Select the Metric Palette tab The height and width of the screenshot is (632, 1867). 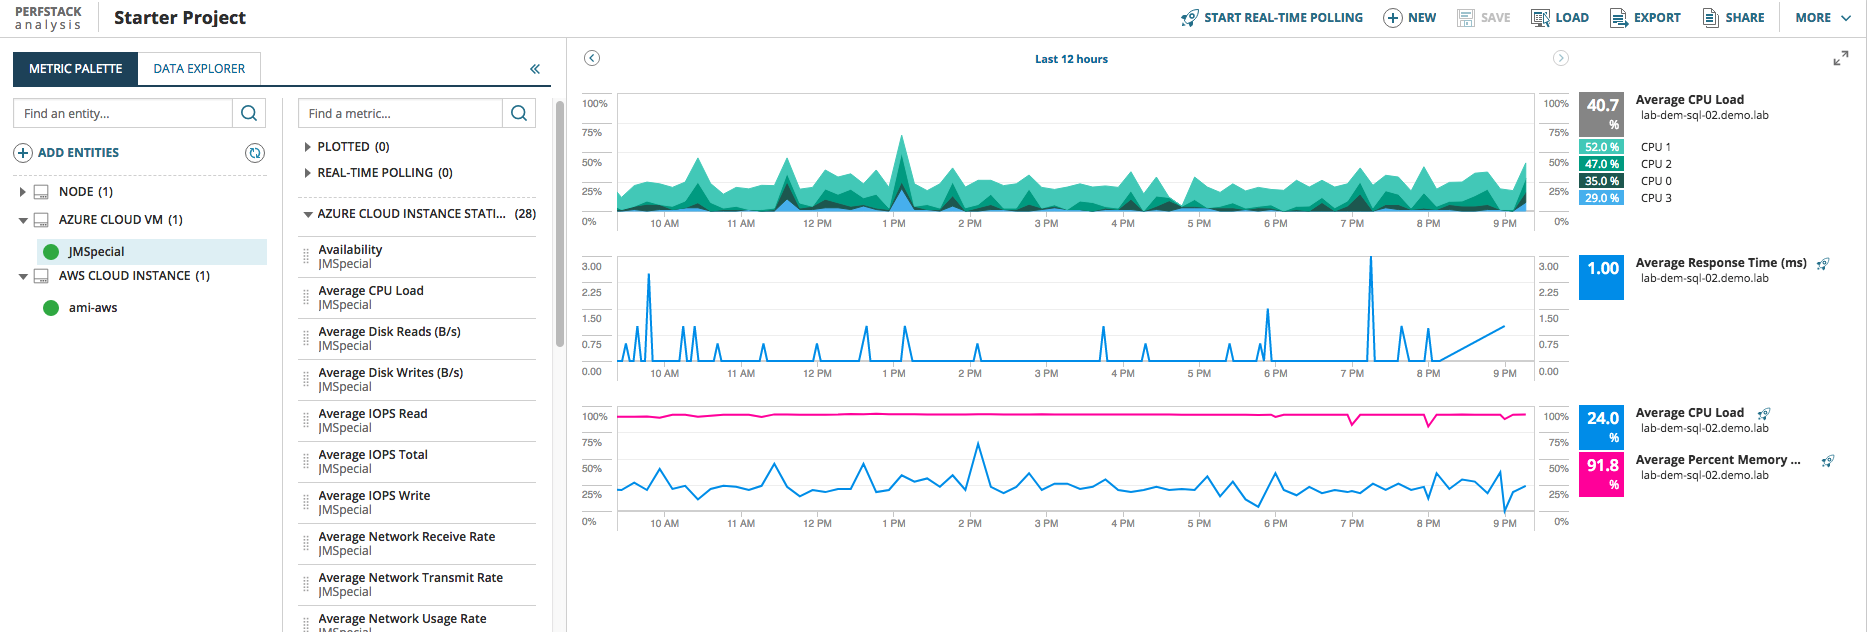tap(75, 69)
